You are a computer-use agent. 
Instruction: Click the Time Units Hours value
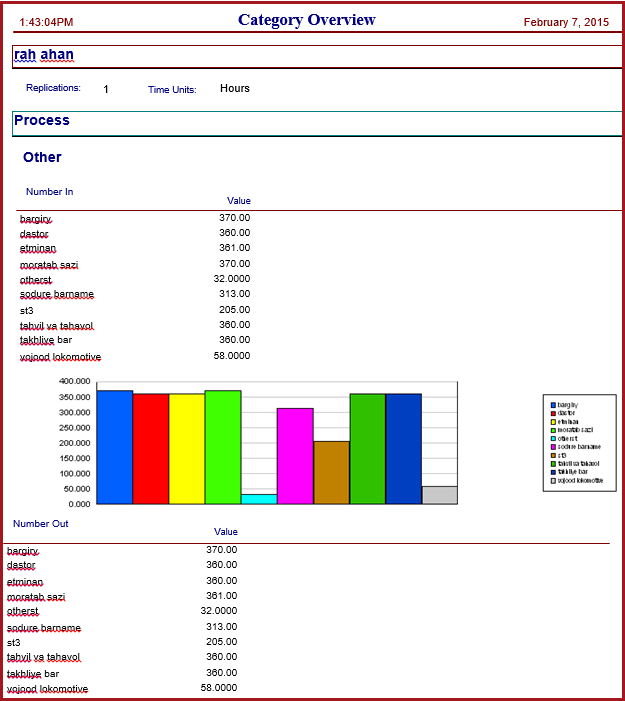[x=235, y=89]
